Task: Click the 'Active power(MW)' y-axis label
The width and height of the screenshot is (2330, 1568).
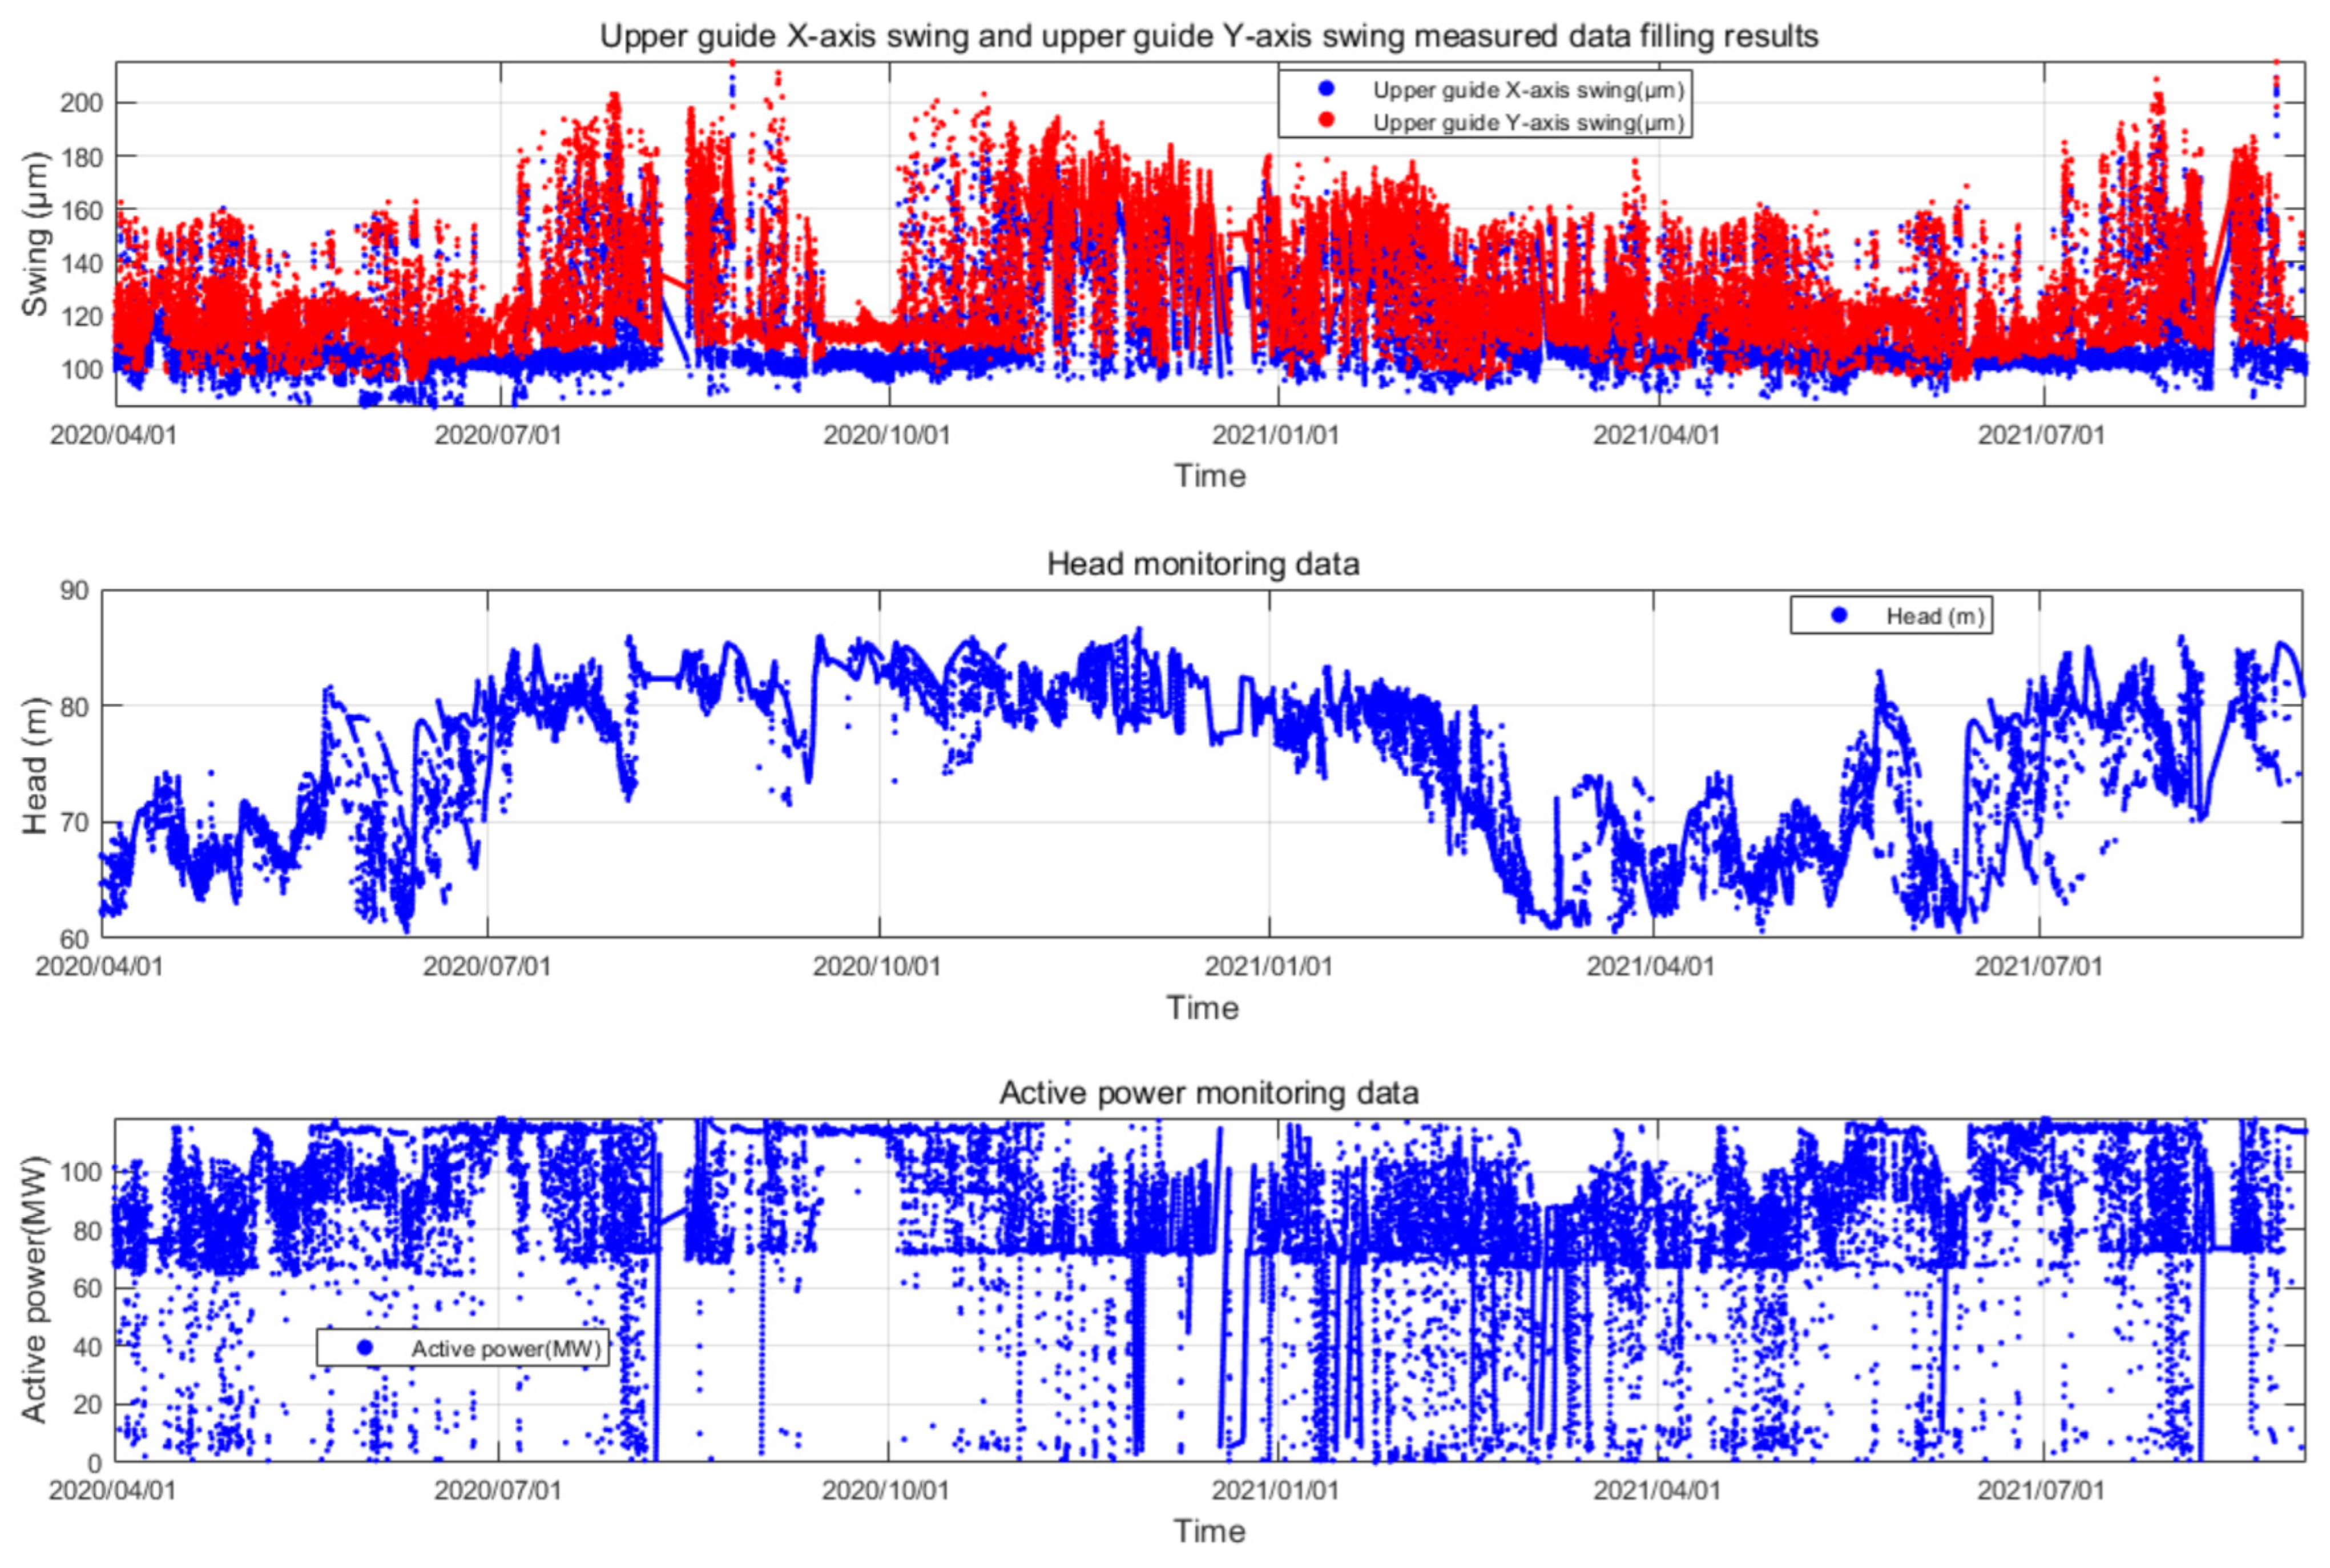Action: 35,1290
